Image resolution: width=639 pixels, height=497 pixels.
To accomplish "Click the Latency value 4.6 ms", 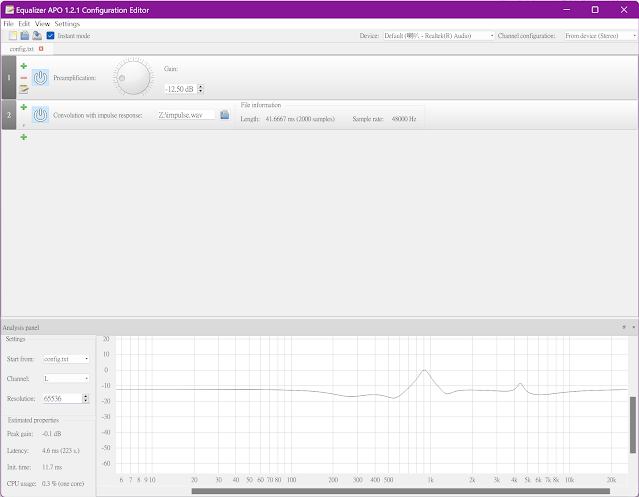I will pyautogui.click(x=61, y=451).
